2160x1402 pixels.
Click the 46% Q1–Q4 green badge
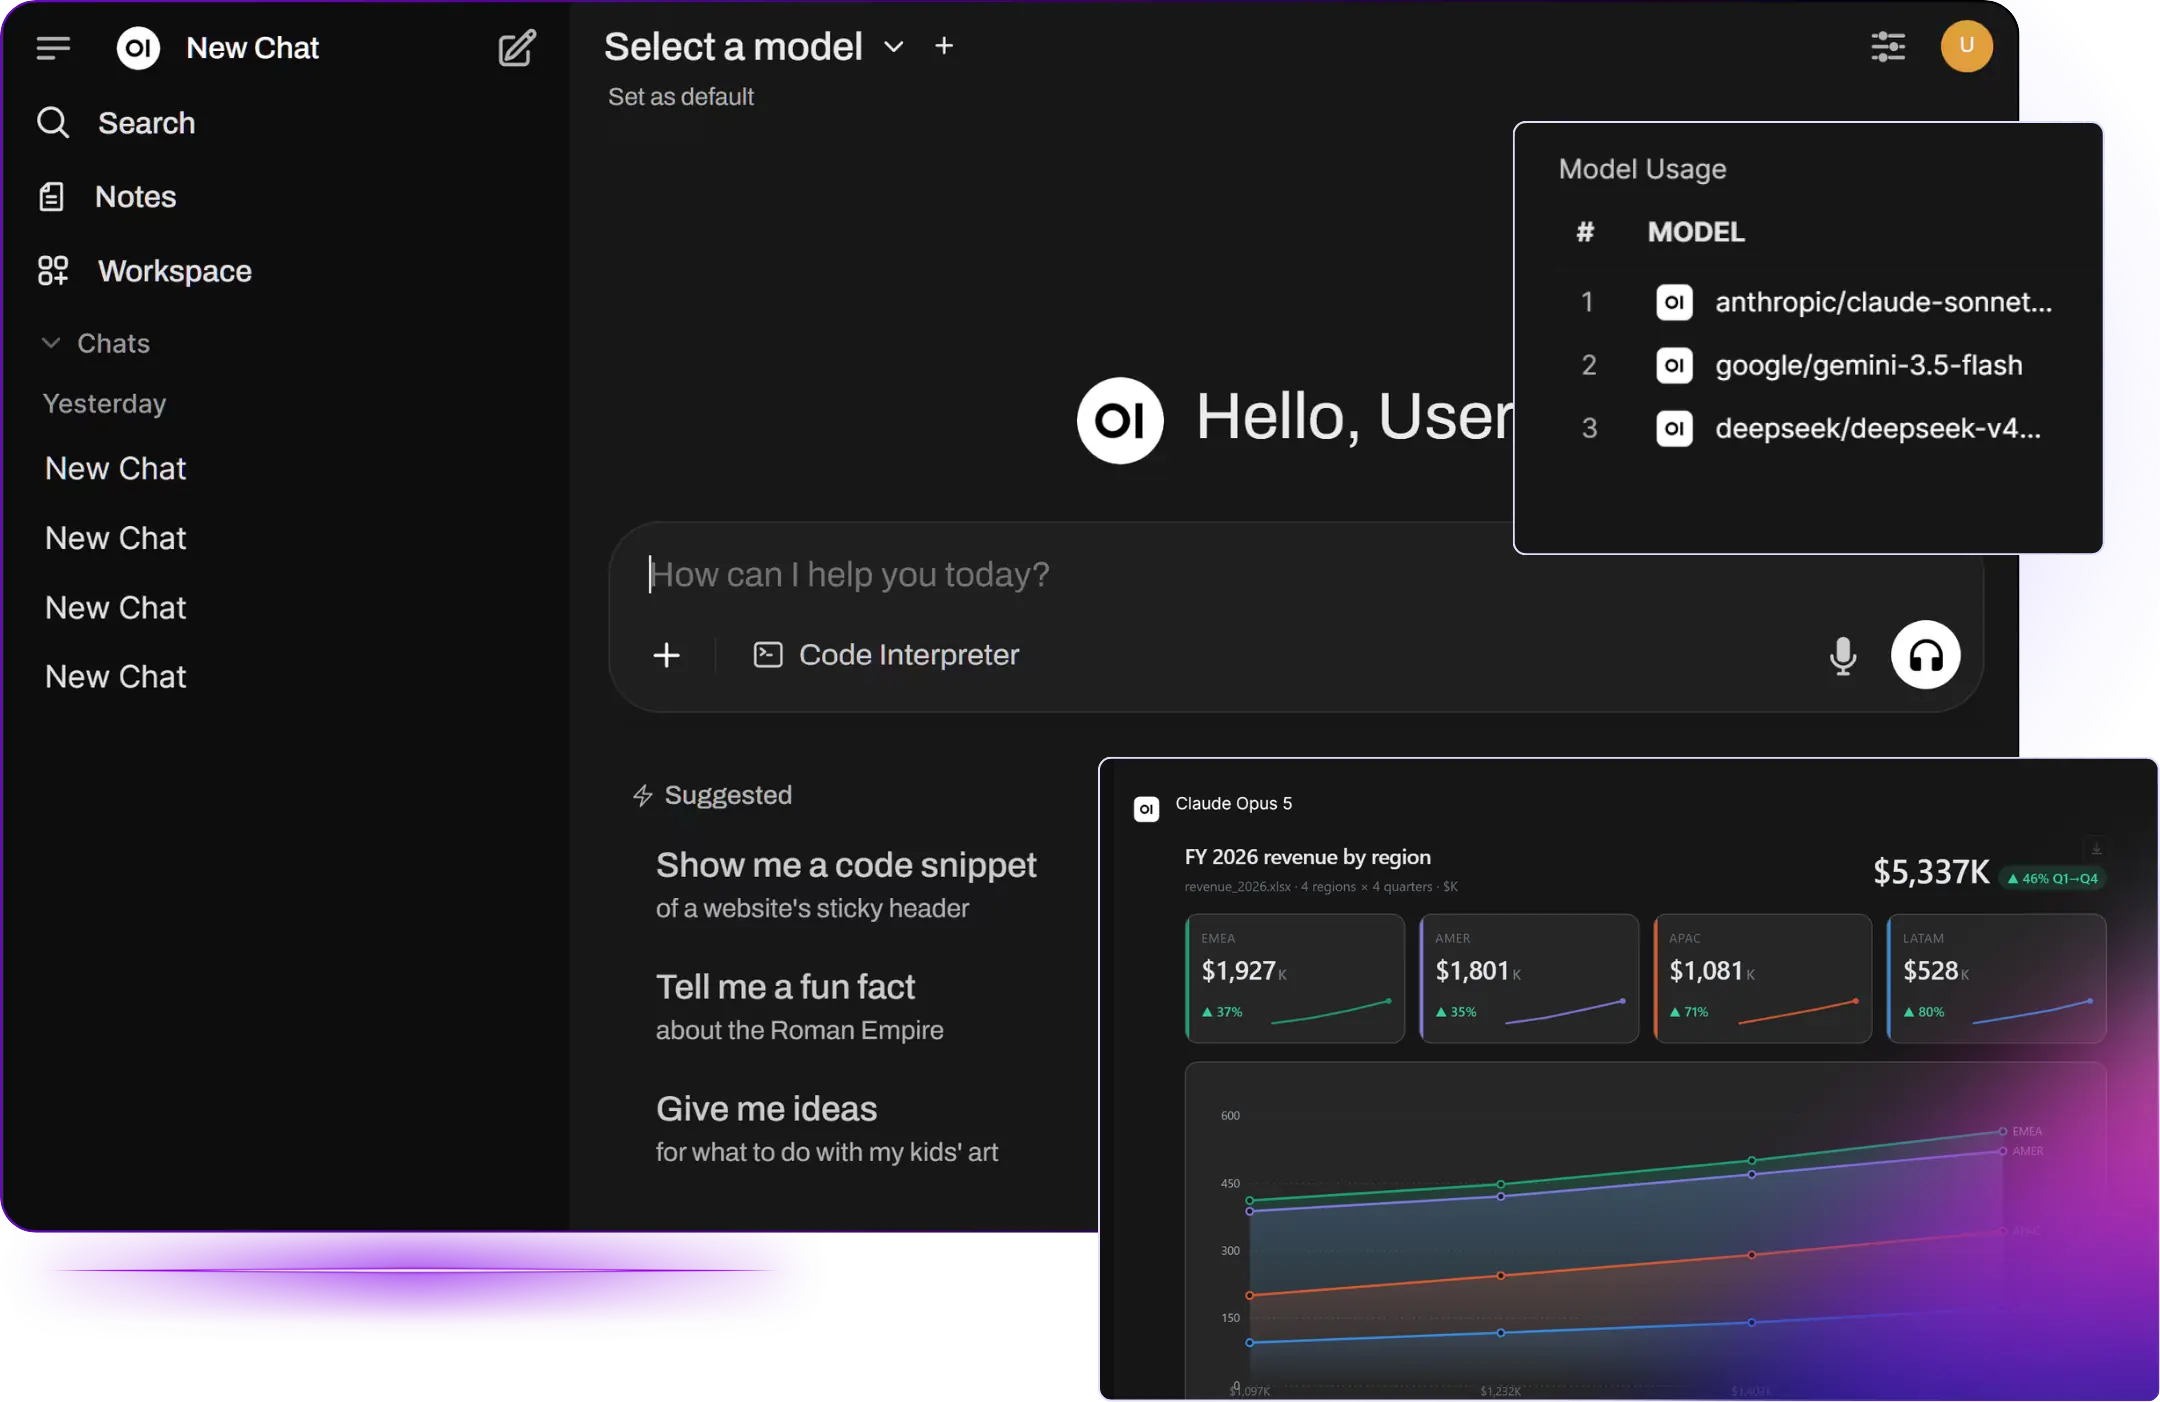pyautogui.click(x=2054, y=878)
